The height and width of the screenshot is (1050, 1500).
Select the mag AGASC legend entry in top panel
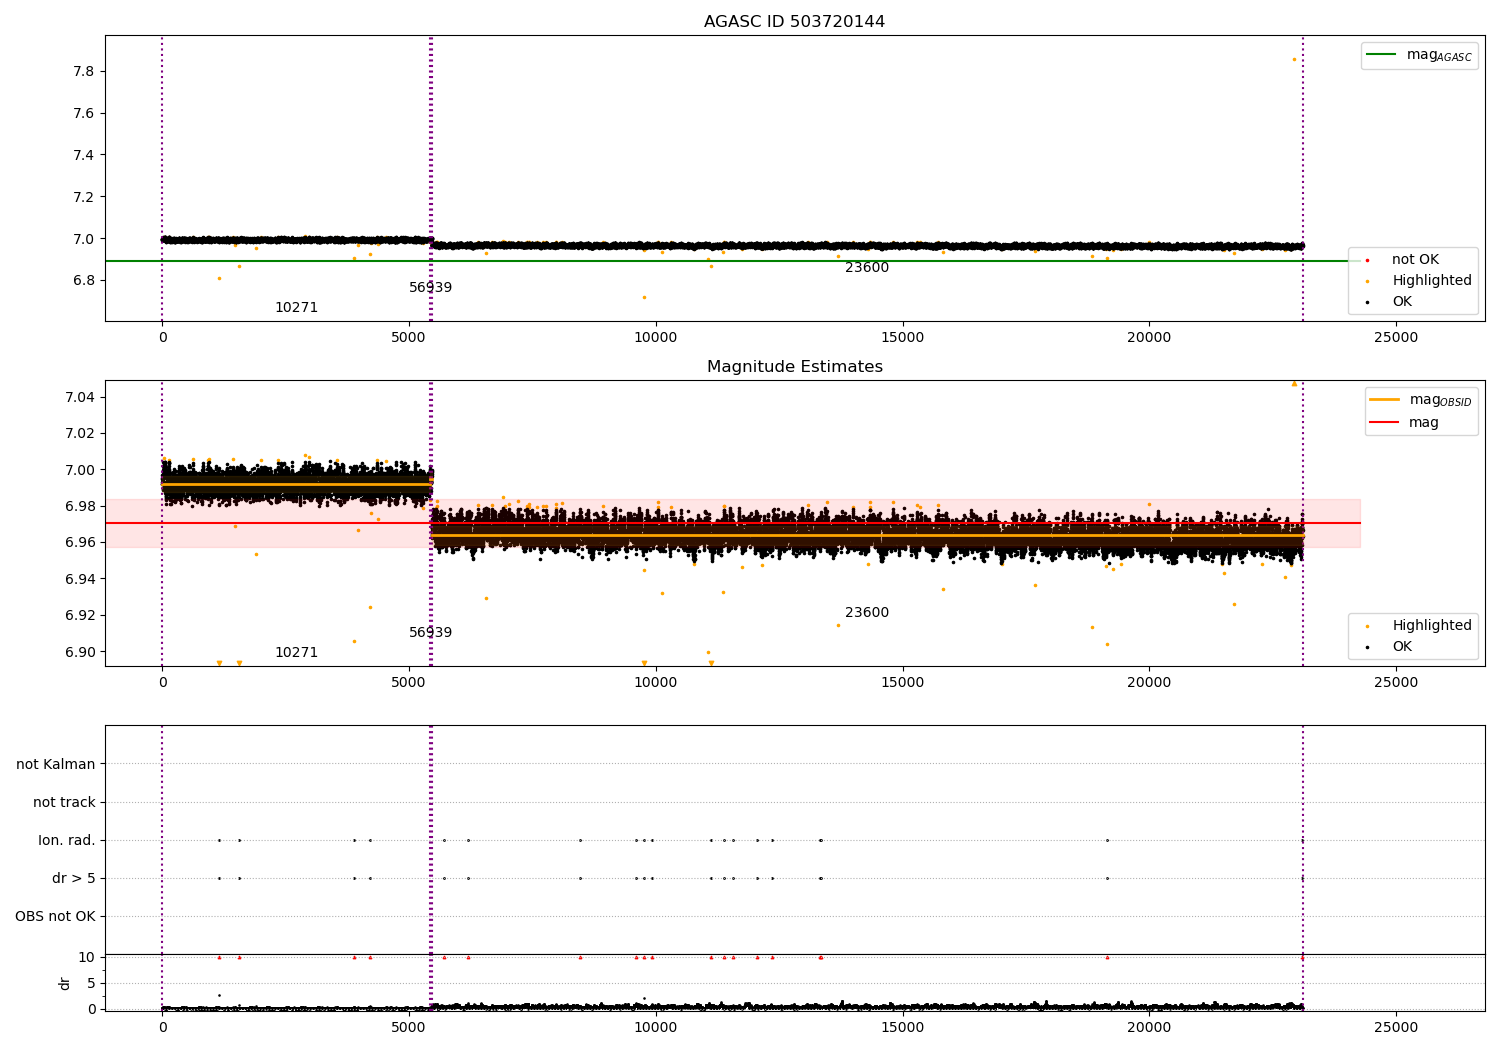click(1419, 56)
